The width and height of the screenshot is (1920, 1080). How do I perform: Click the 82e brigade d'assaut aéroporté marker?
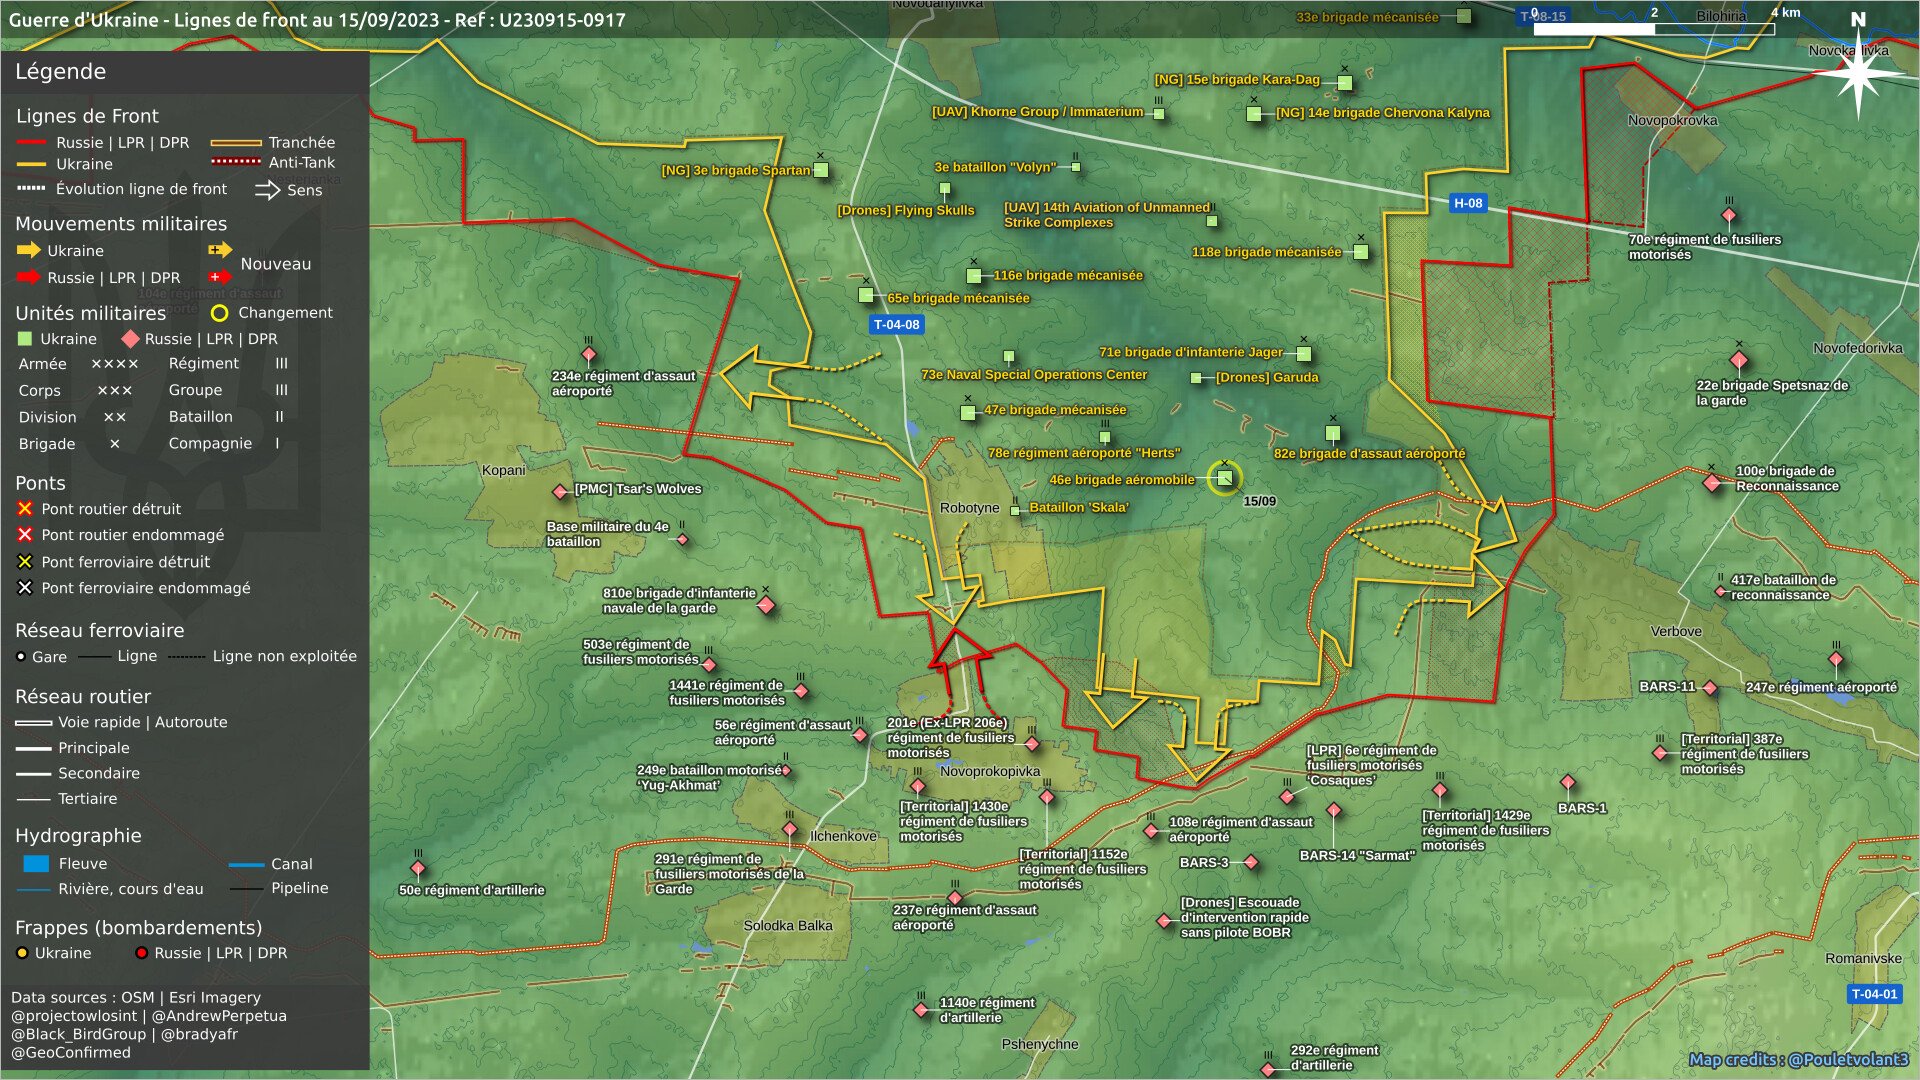click(x=1333, y=433)
